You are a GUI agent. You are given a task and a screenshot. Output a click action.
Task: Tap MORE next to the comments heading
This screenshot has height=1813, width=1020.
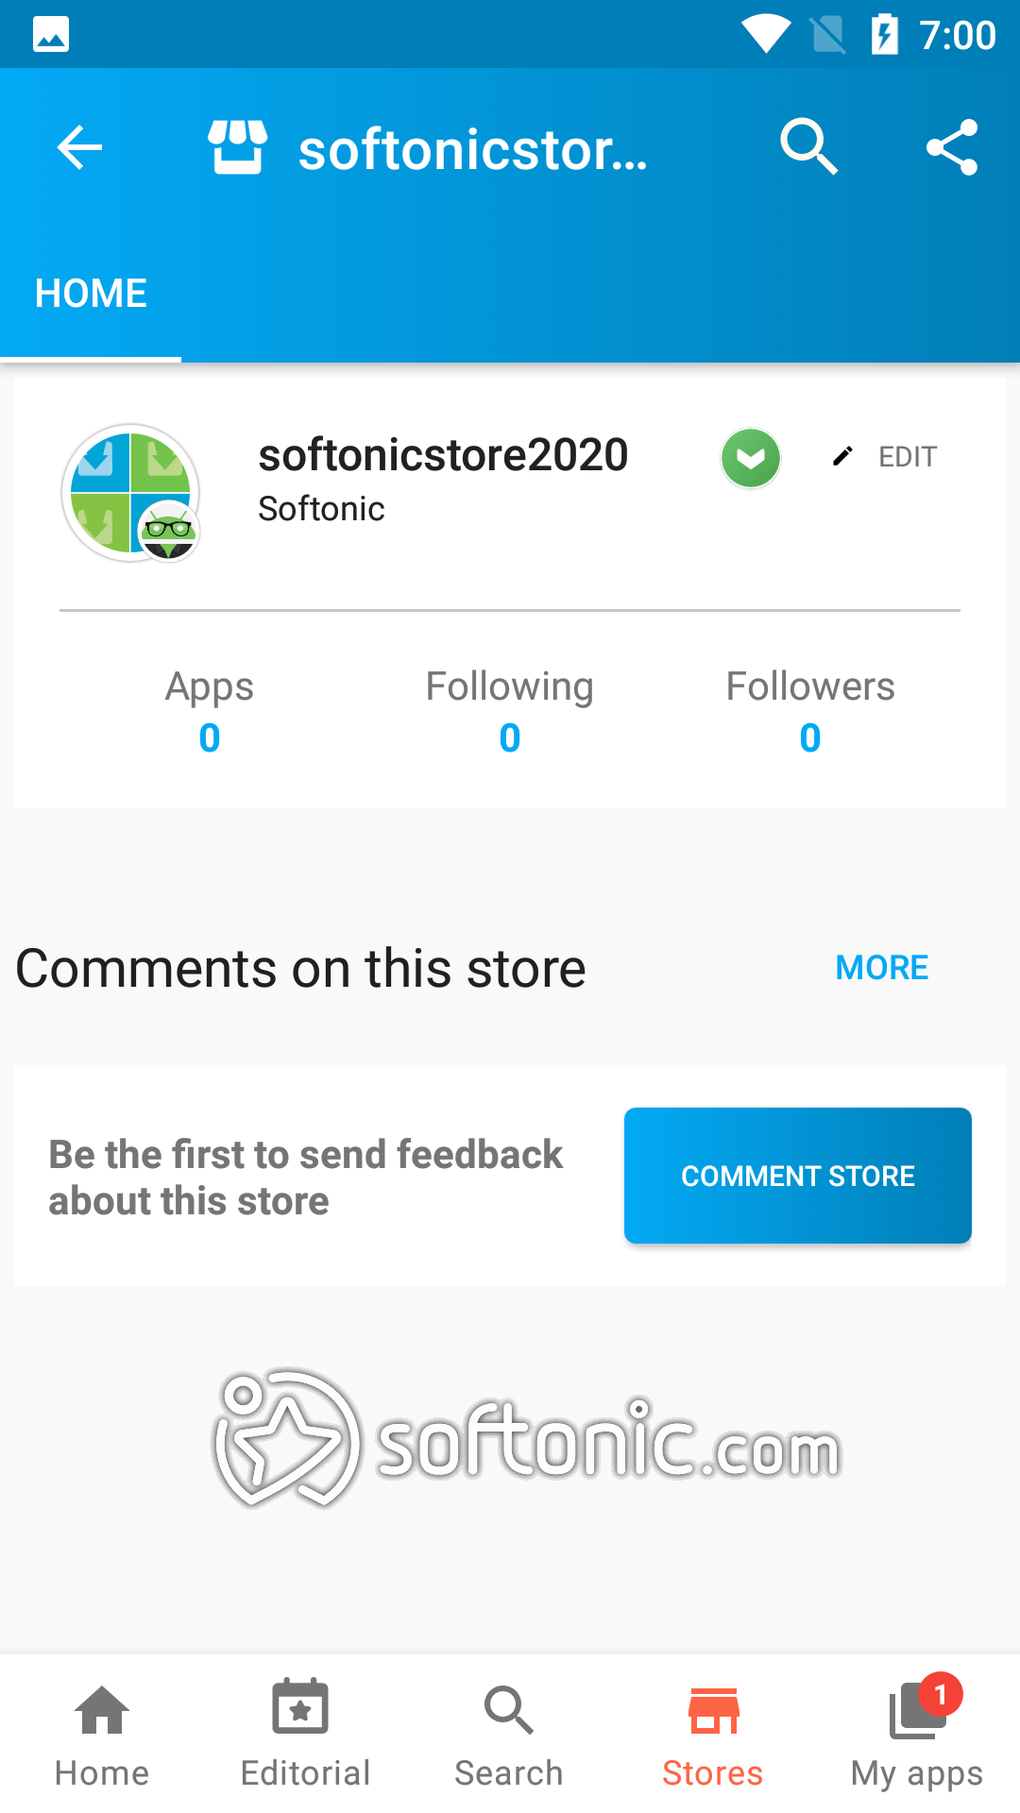click(x=882, y=968)
